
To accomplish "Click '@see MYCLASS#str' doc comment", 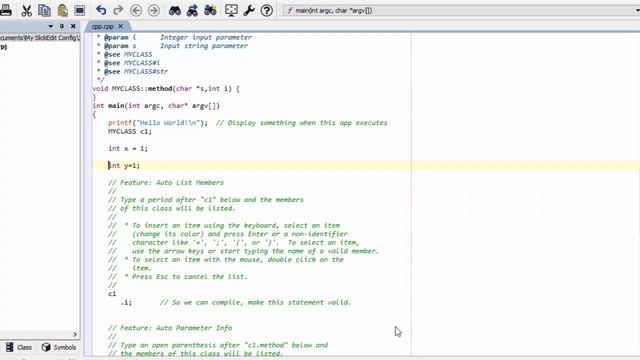I will [136, 71].
